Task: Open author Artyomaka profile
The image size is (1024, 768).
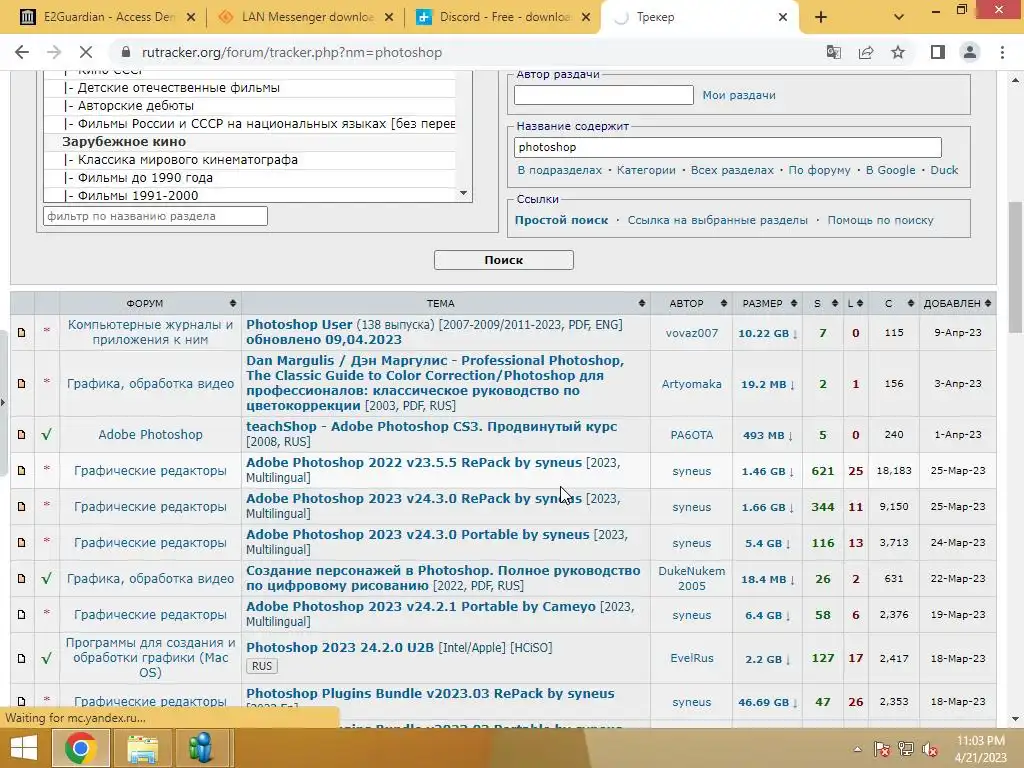Action: pyautogui.click(x=692, y=384)
